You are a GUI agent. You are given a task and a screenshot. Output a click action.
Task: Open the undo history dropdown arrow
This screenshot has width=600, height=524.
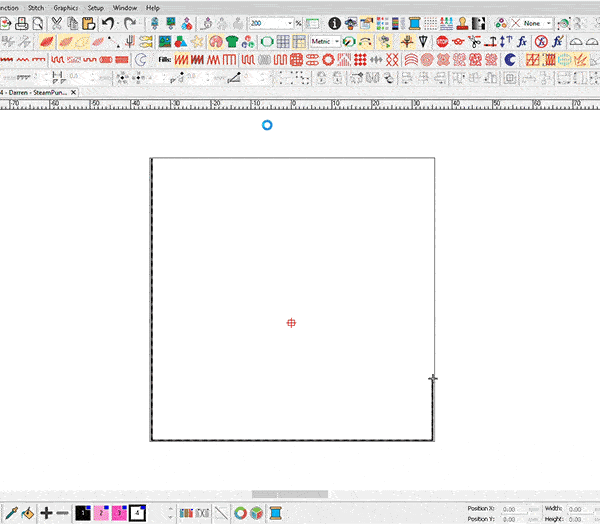click(118, 24)
